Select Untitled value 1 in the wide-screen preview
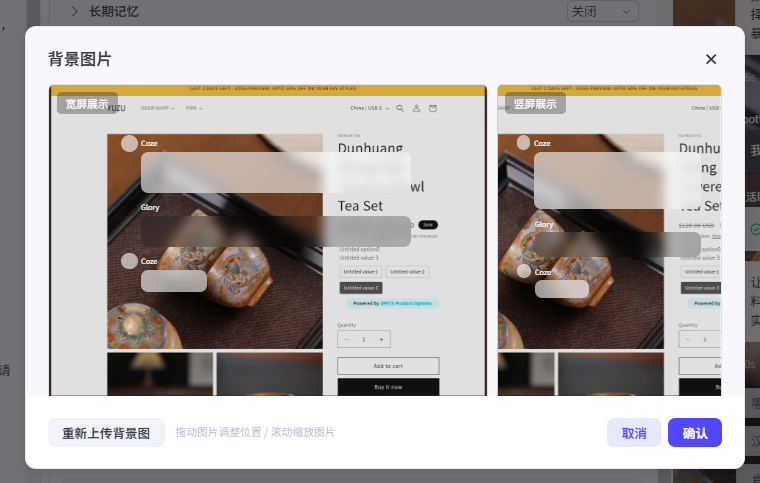Image resolution: width=760 pixels, height=483 pixels. [x=361, y=272]
